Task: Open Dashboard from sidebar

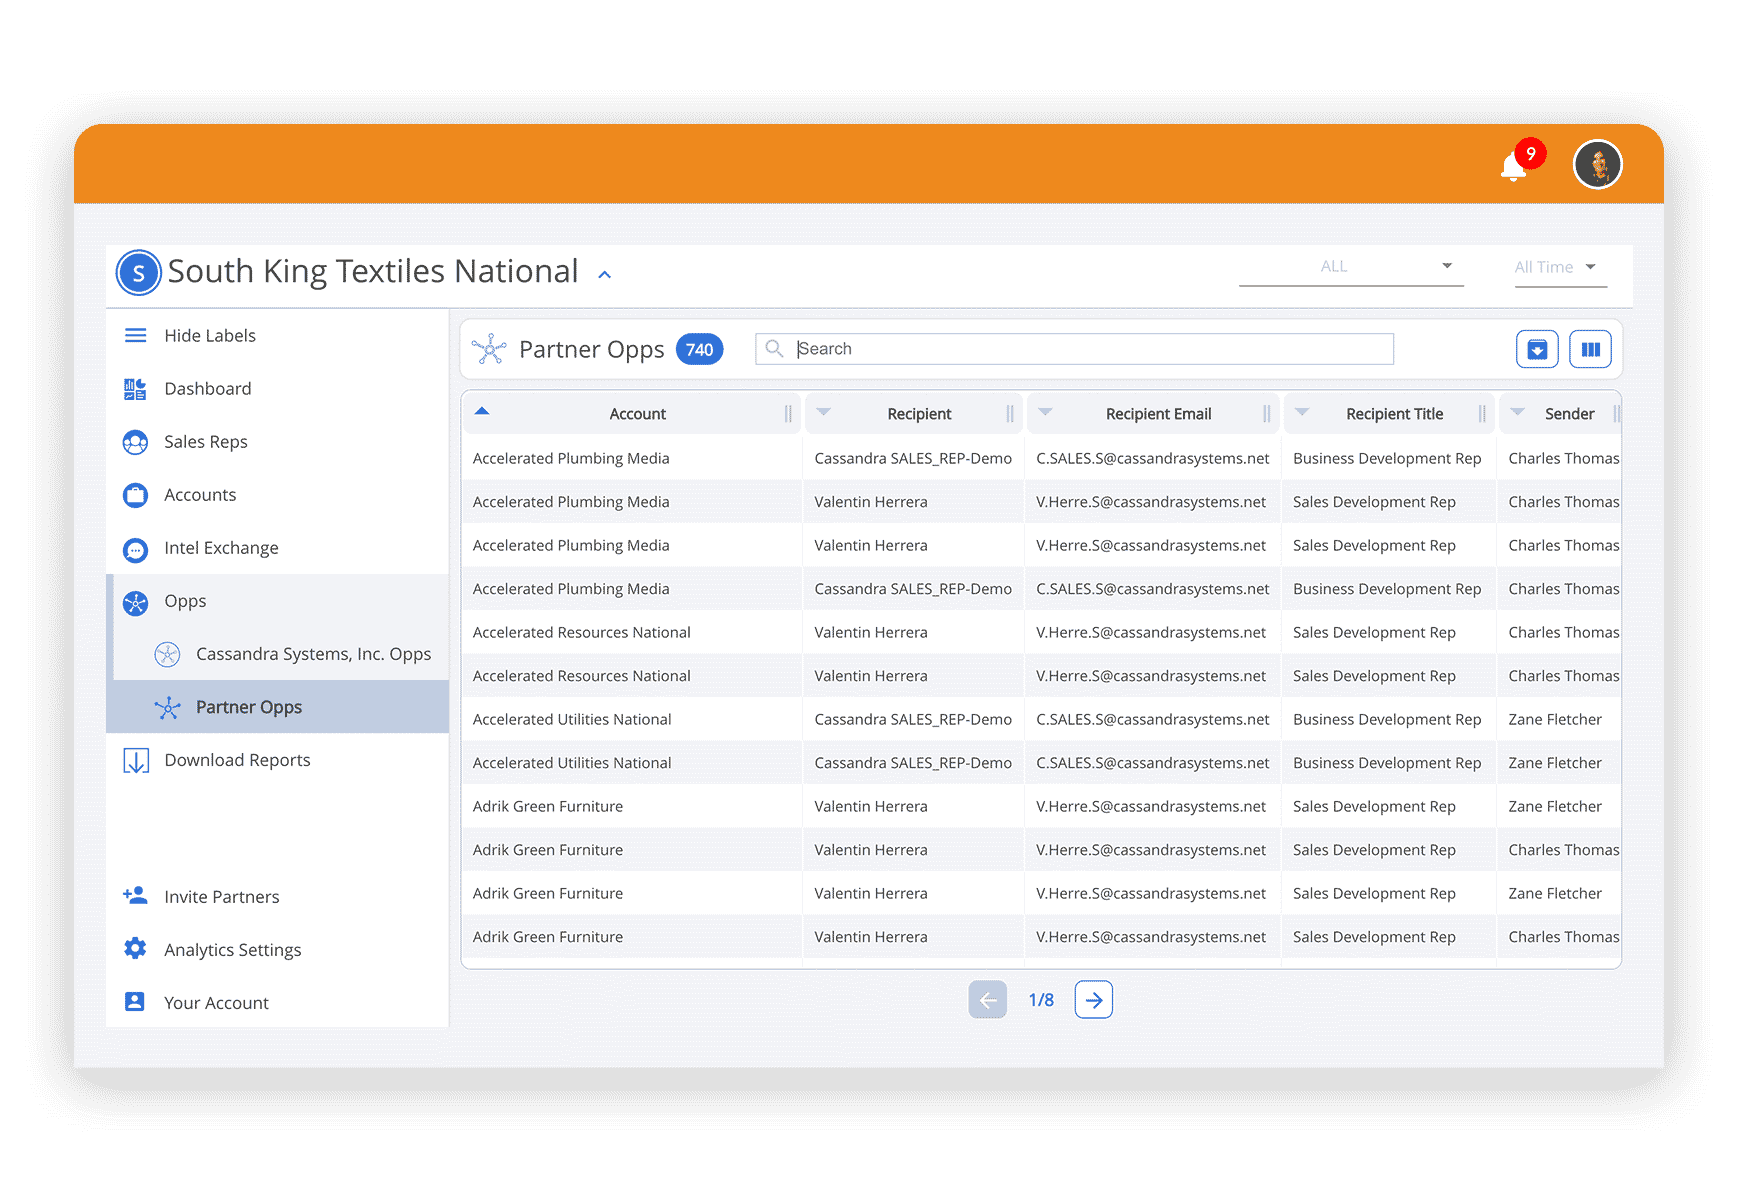Action: click(208, 388)
